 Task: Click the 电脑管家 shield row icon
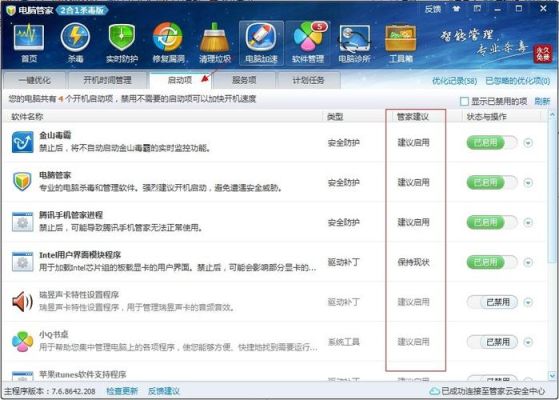click(x=22, y=181)
